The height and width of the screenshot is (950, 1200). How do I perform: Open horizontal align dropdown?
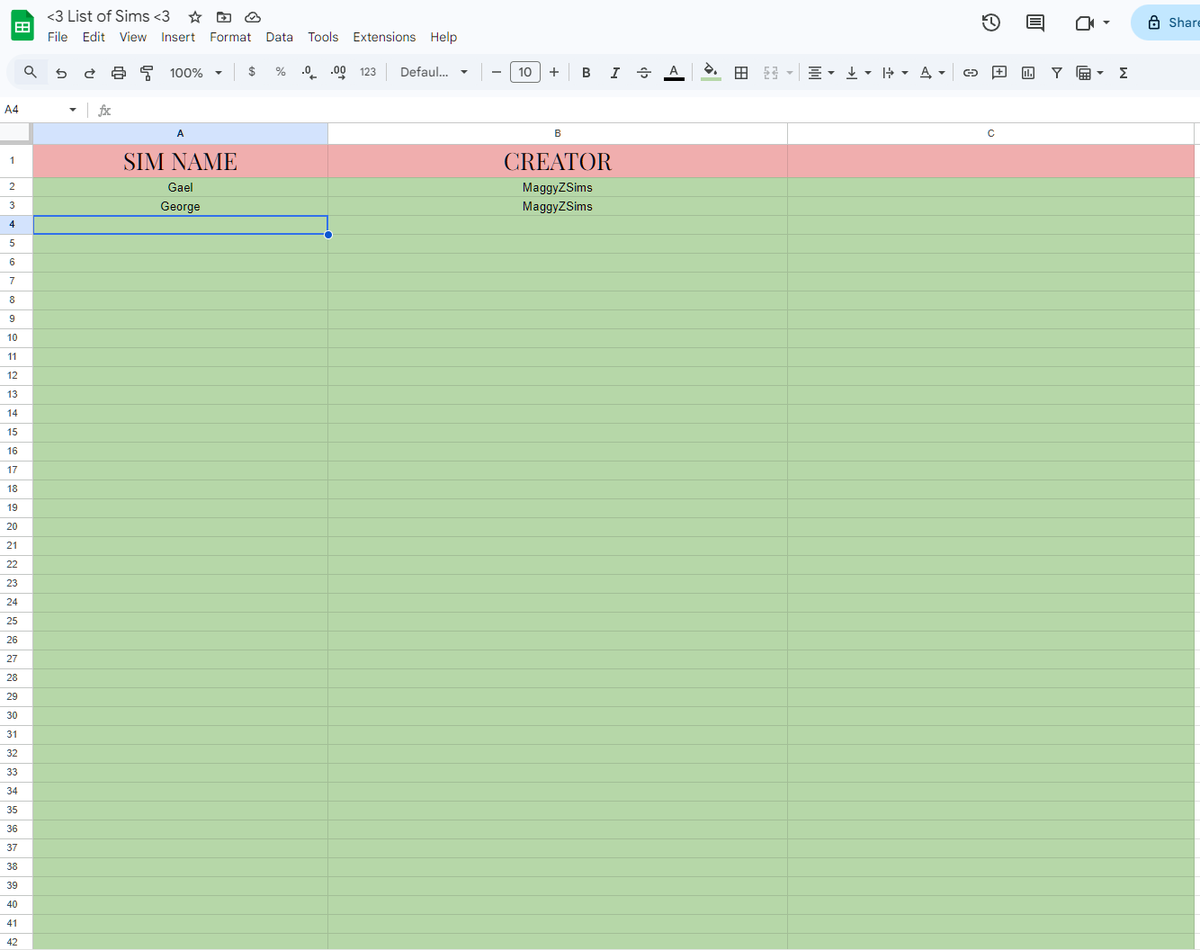click(821, 72)
